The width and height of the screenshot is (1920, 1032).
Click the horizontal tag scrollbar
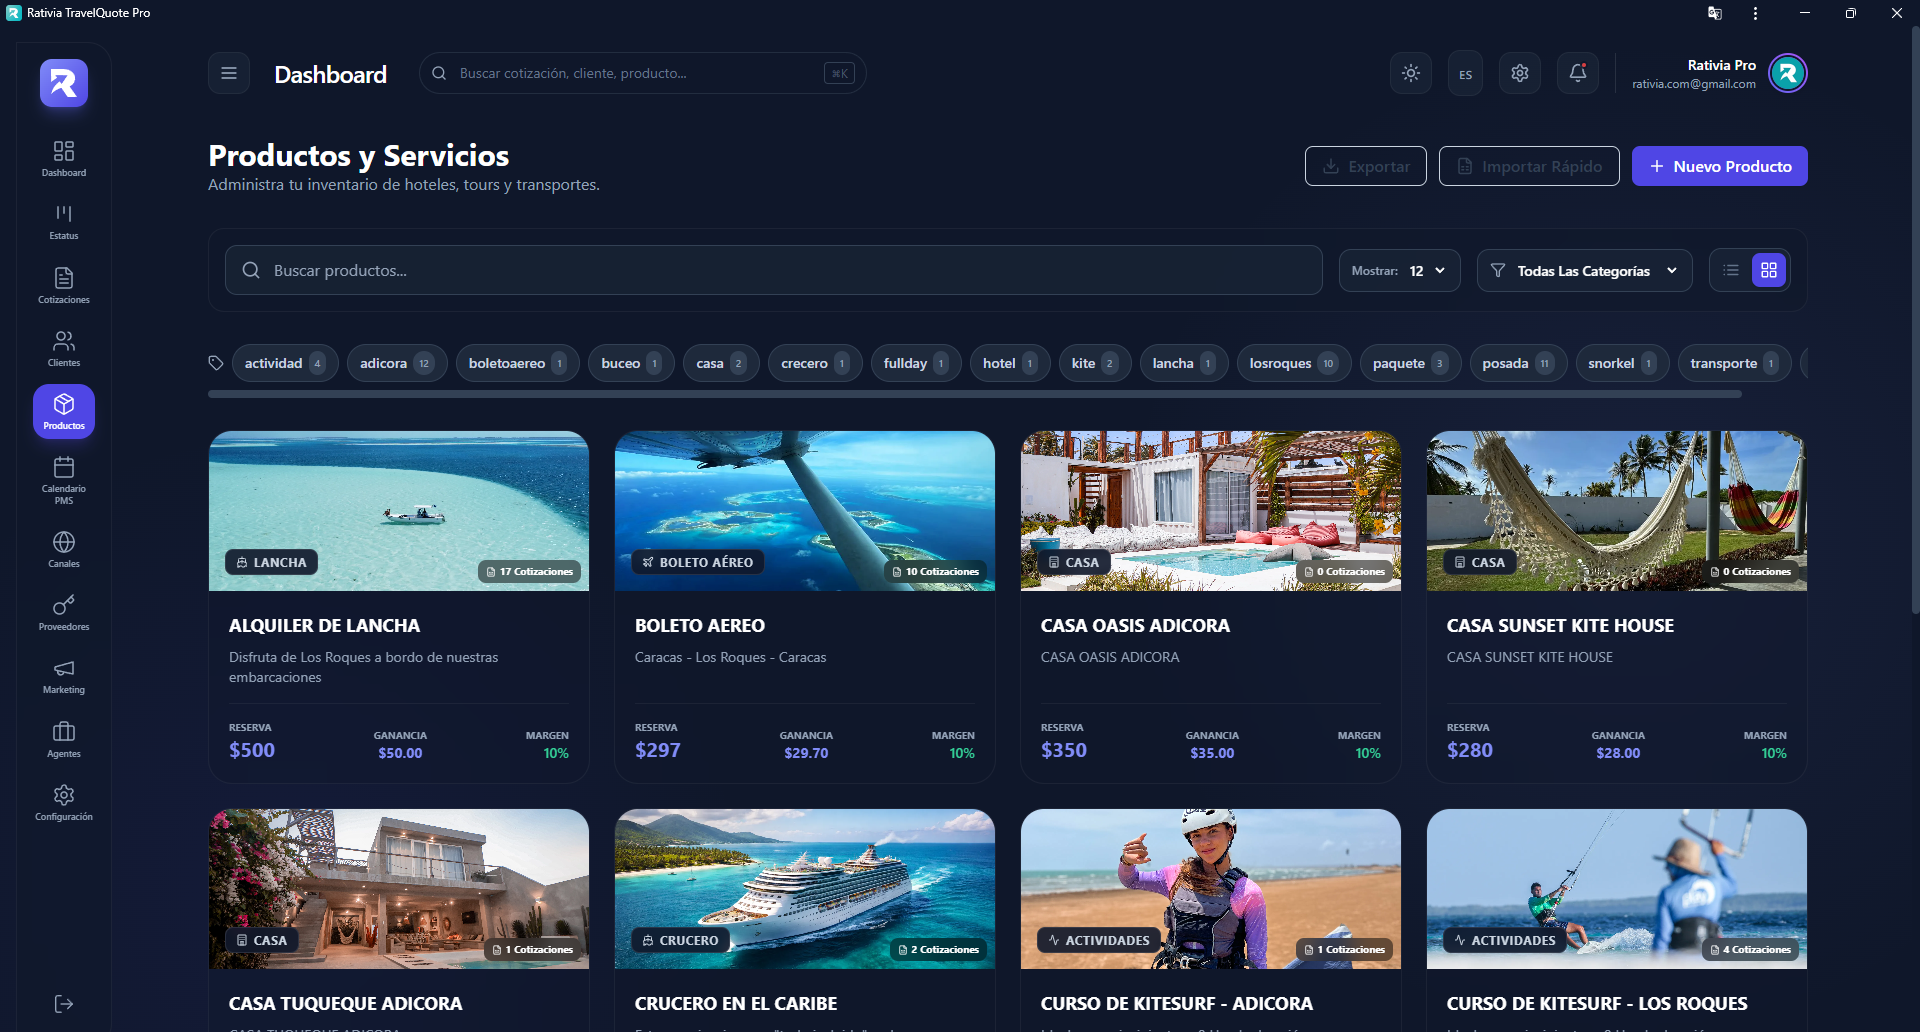pyautogui.click(x=974, y=394)
